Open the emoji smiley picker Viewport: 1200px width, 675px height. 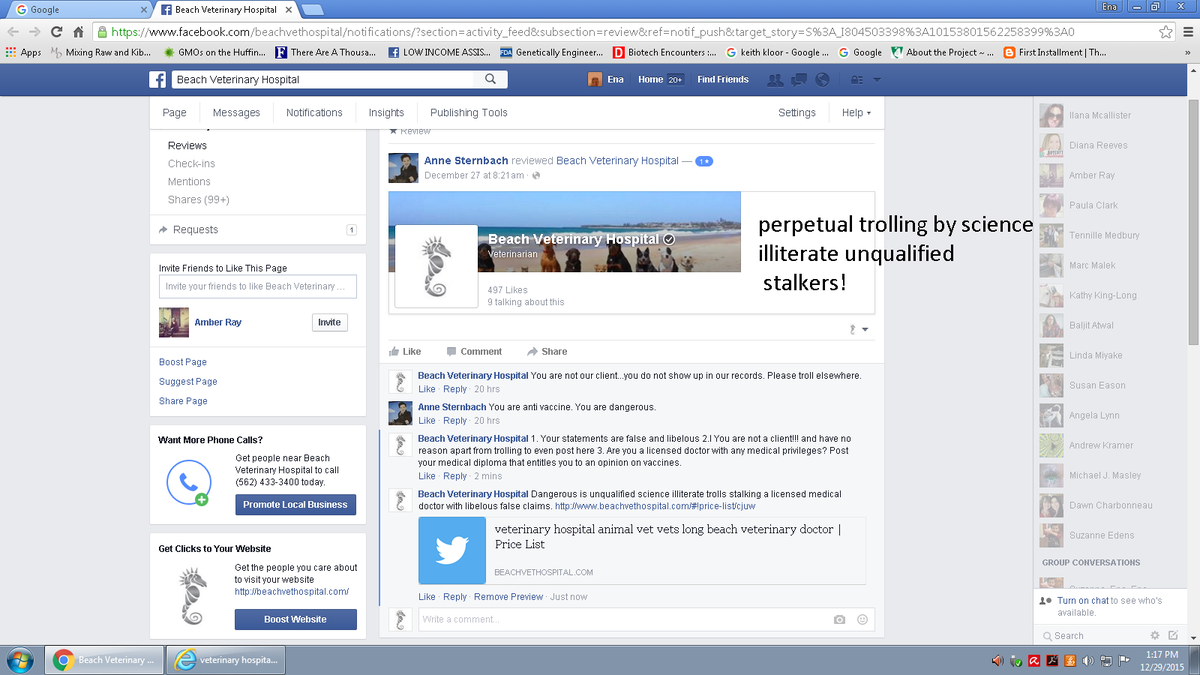tap(862, 619)
